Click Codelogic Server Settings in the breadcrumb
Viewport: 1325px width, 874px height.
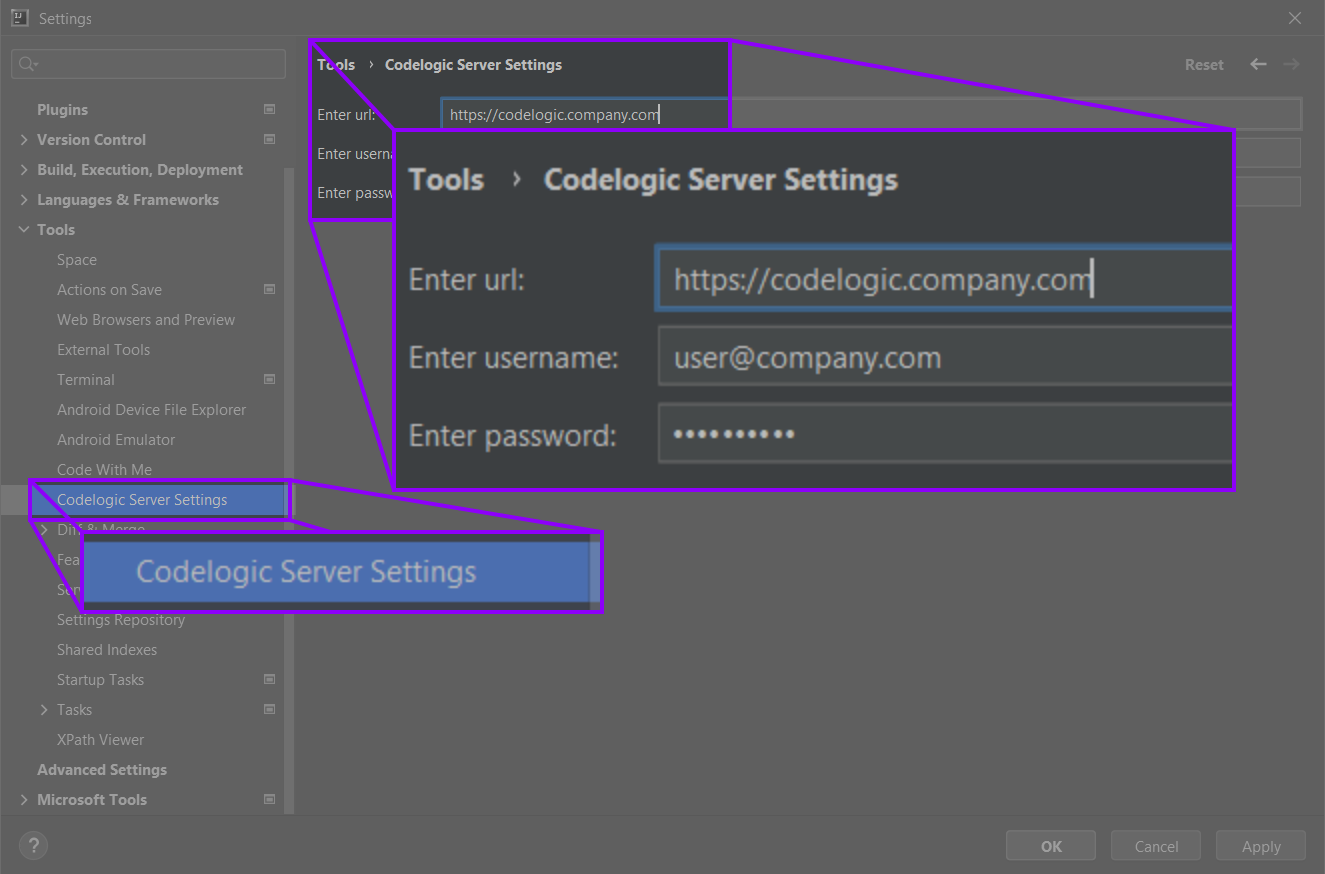tap(473, 64)
